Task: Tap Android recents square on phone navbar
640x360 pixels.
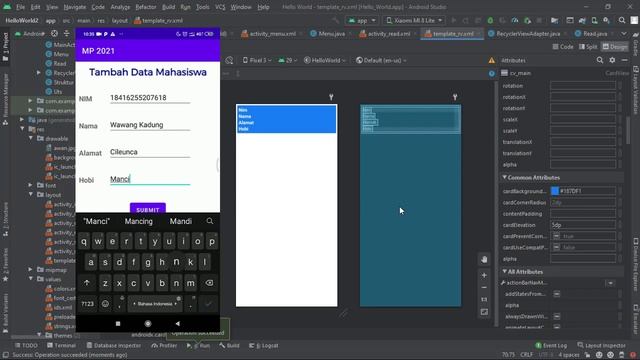Action: click(118, 323)
